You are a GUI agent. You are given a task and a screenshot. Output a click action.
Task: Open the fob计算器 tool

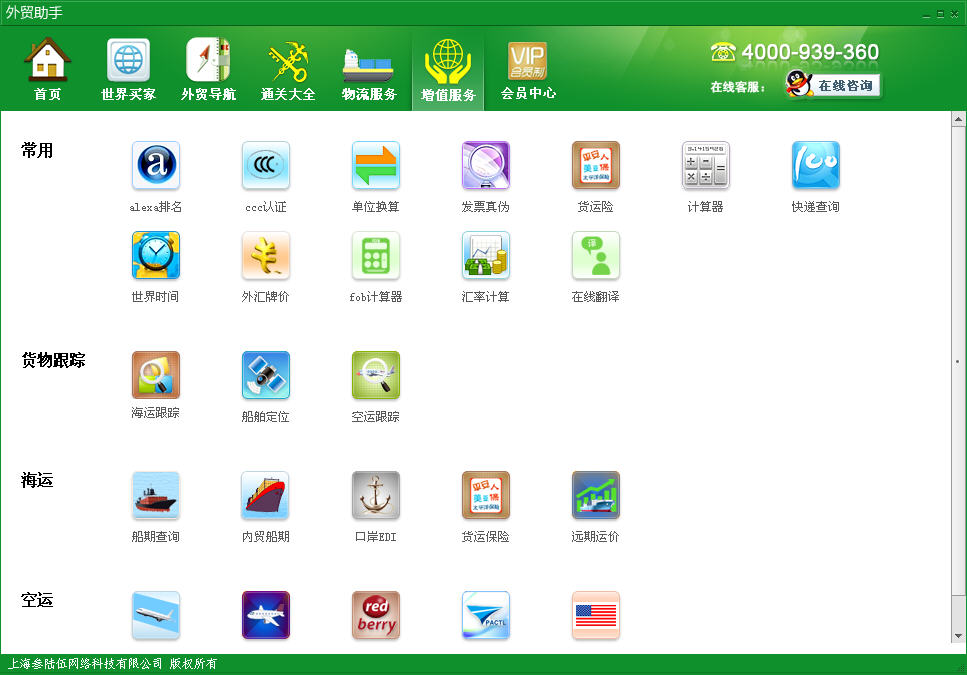(376, 256)
